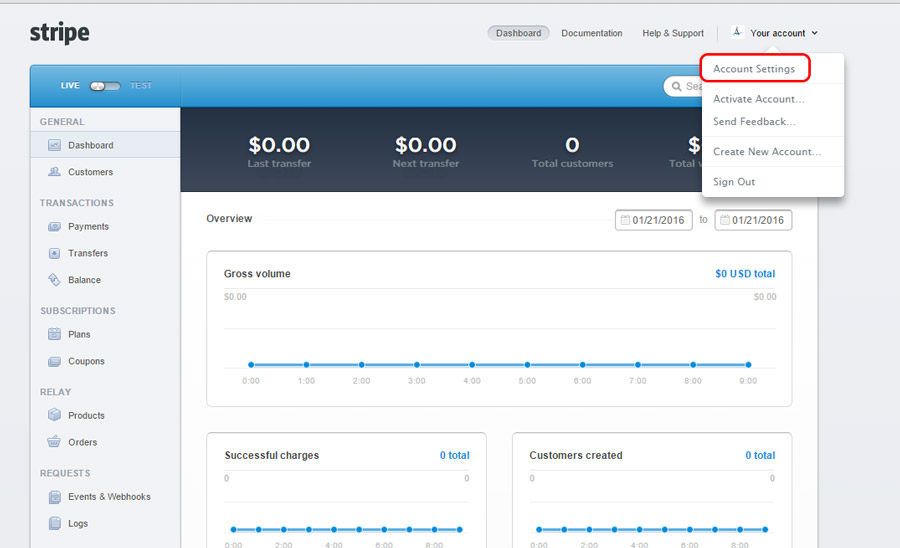Open the Dashboard tab in header

click(518, 33)
